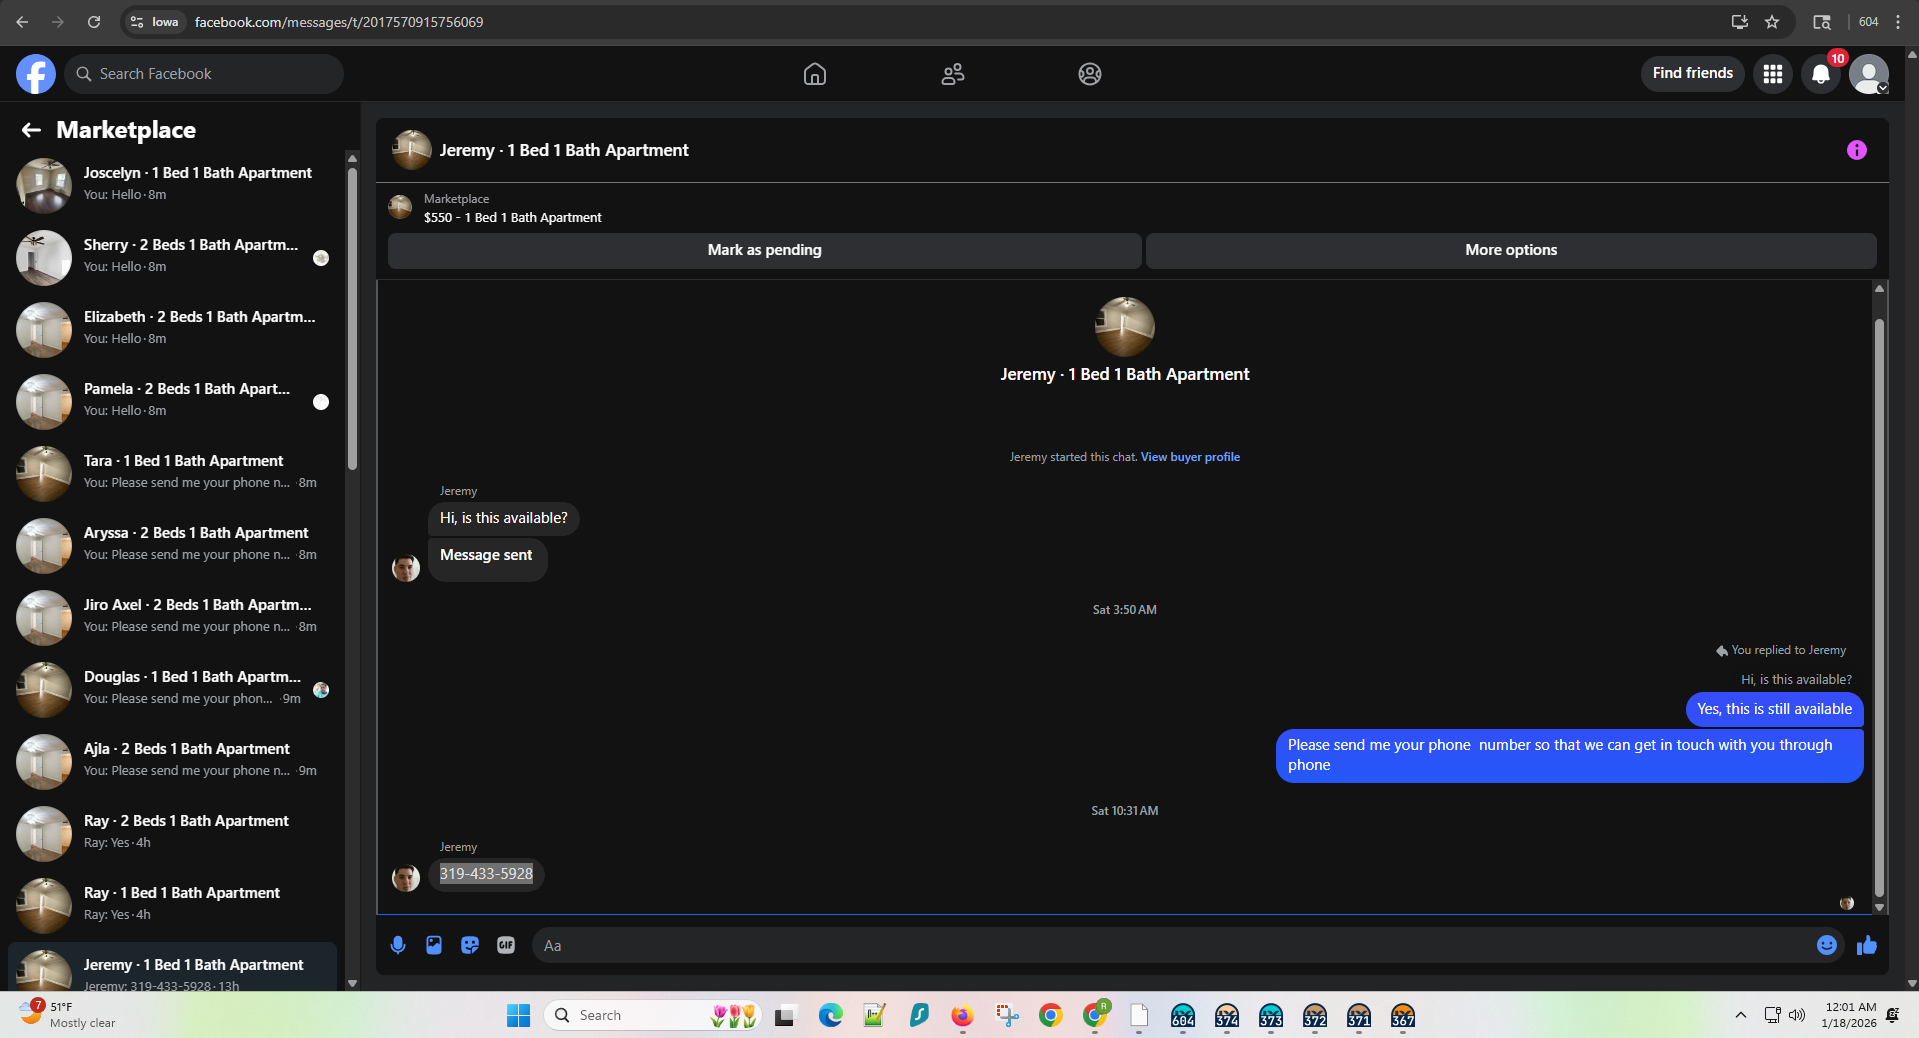Click Jeremy's listing thumbnail in chat header
The image size is (1919, 1038).
pos(411,150)
